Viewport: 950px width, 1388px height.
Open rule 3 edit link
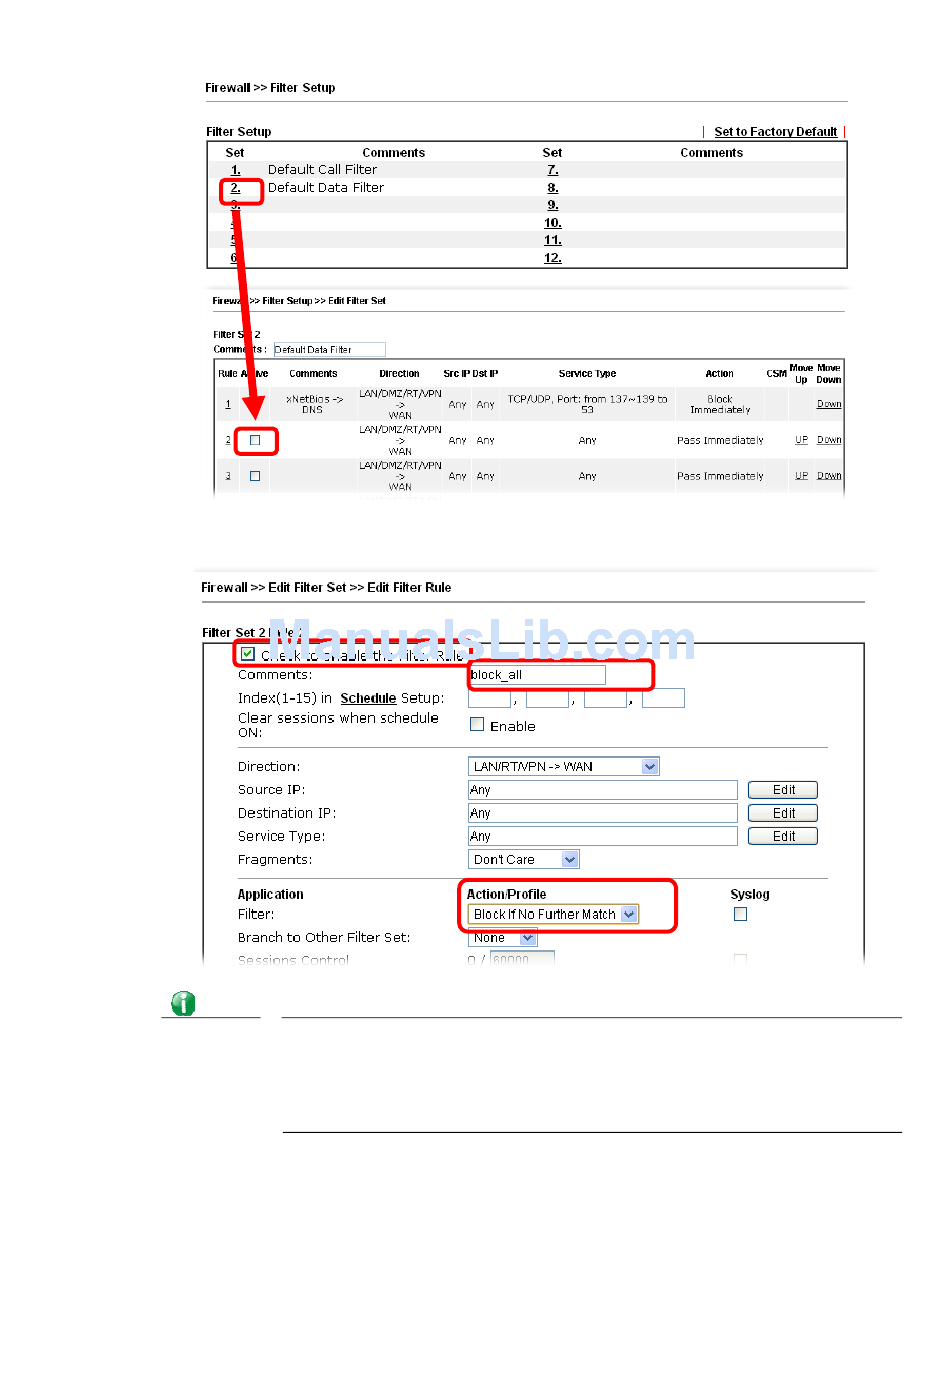(228, 476)
